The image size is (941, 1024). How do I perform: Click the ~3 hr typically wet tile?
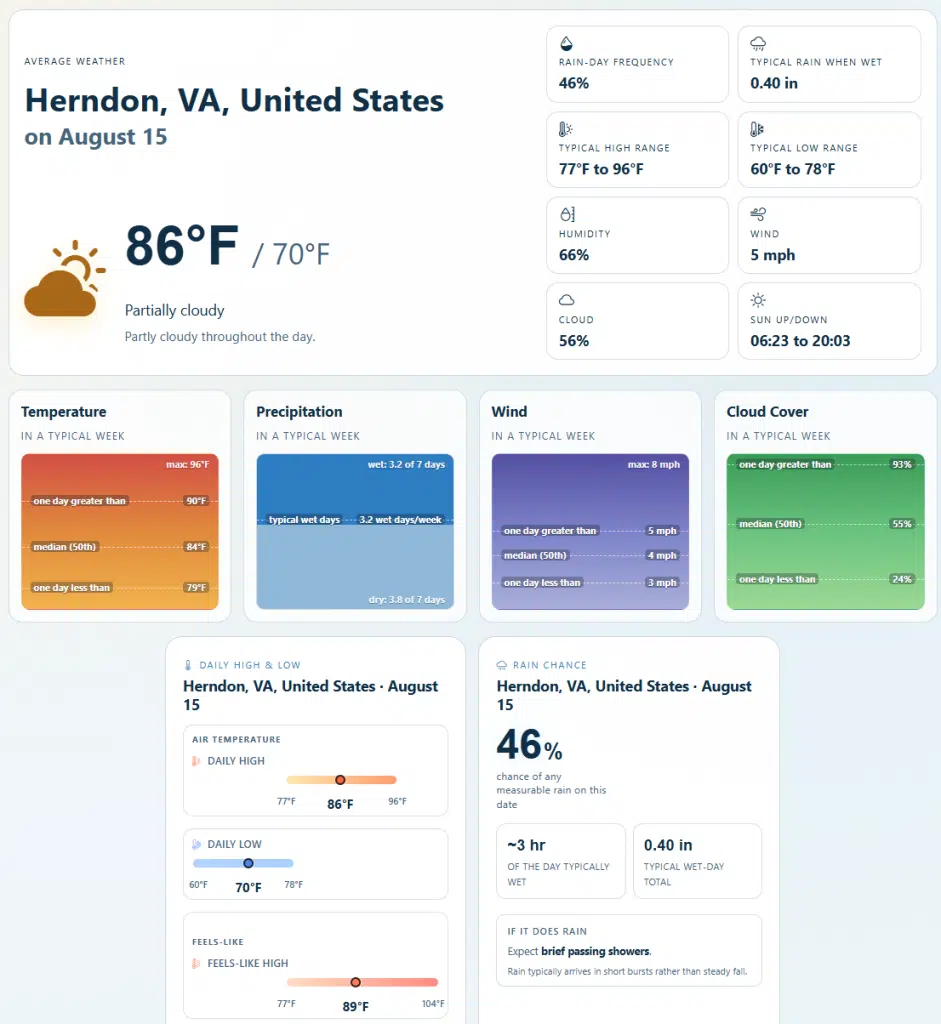pyautogui.click(x=560, y=861)
